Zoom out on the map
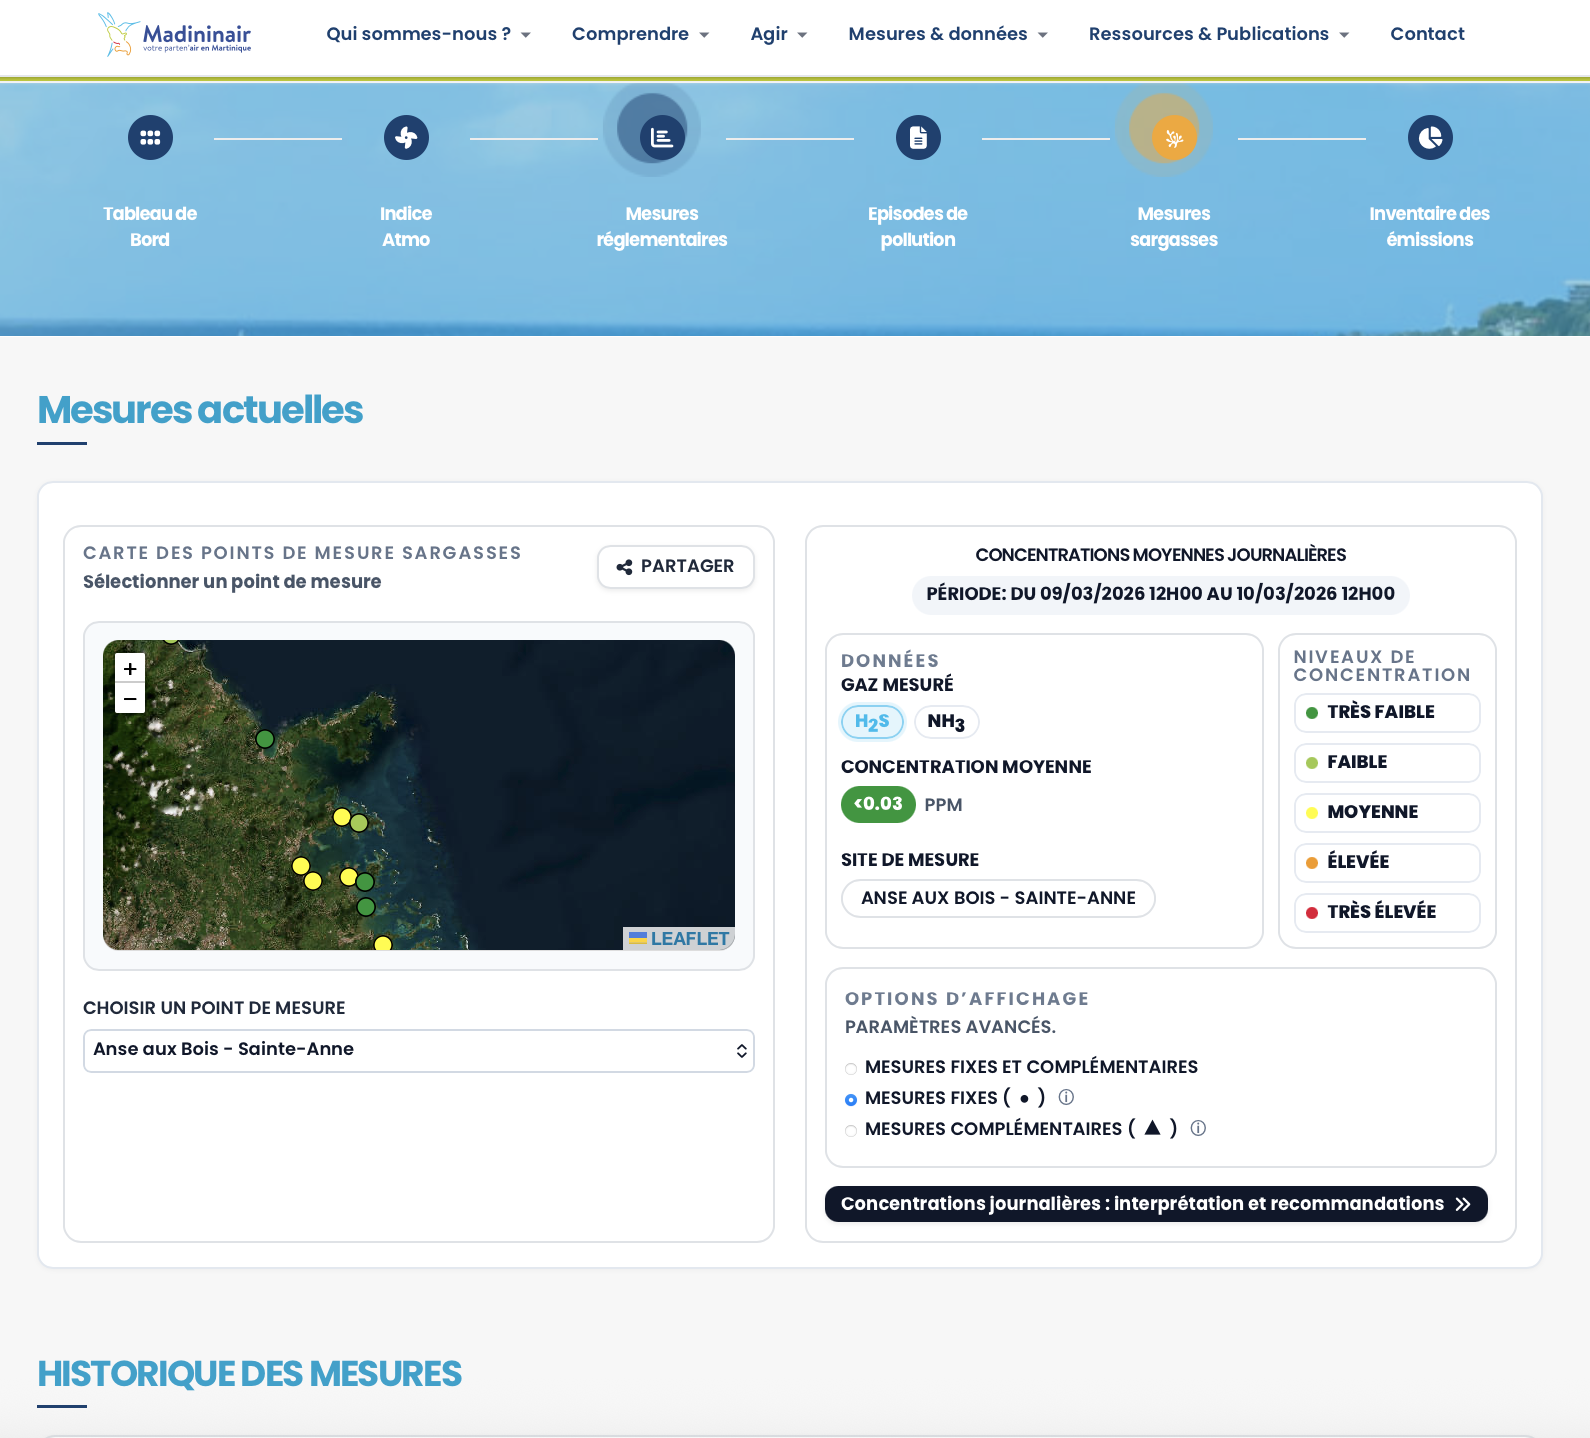 click(130, 699)
